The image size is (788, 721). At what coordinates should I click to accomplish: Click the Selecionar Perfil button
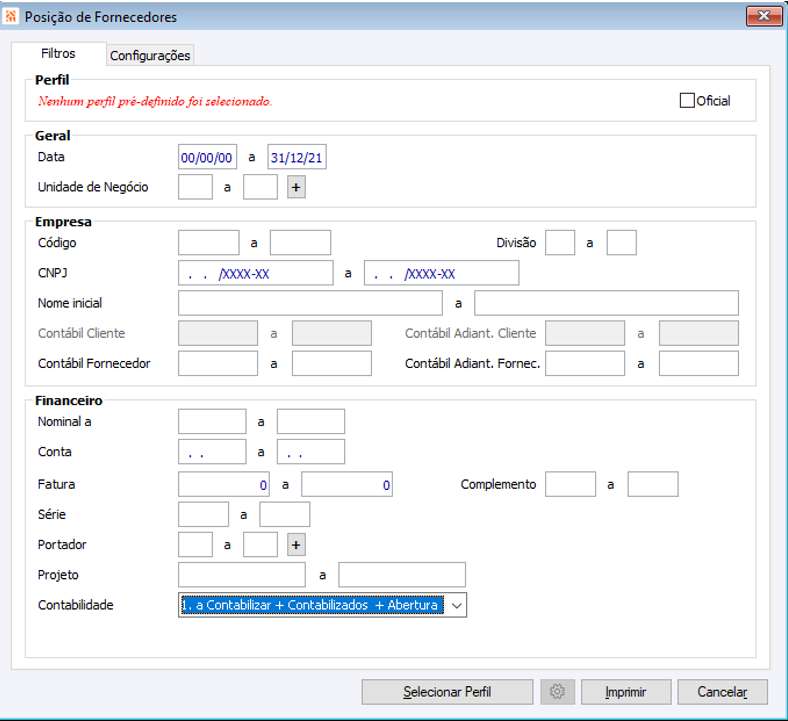(447, 692)
